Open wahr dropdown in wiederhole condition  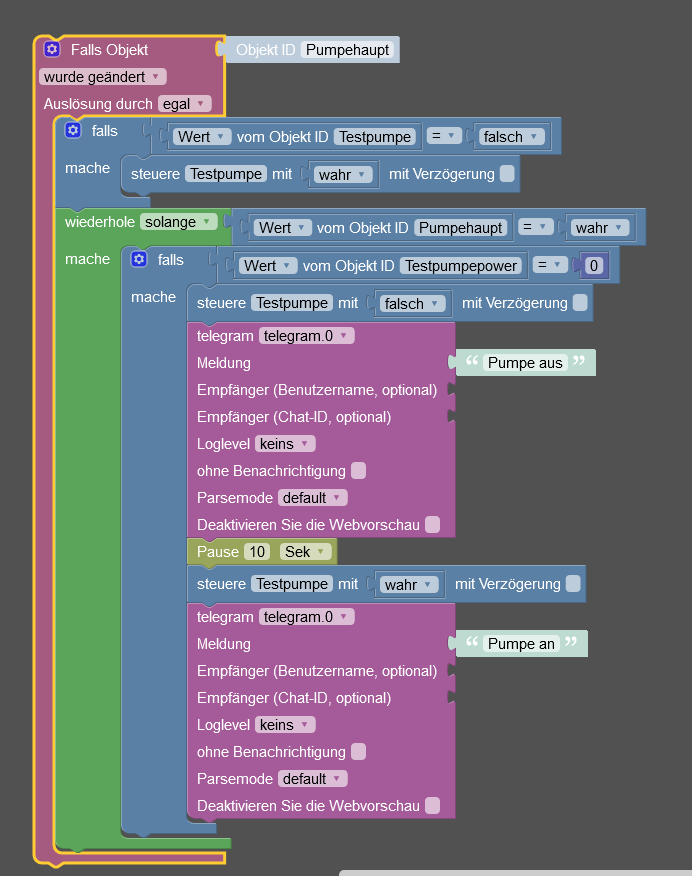click(x=599, y=228)
